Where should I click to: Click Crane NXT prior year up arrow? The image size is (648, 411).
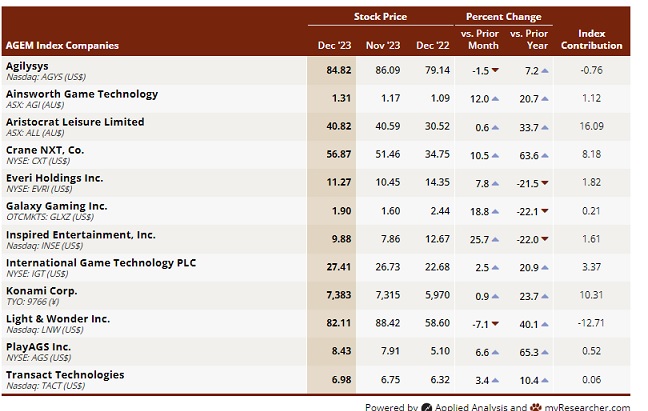(x=544, y=156)
